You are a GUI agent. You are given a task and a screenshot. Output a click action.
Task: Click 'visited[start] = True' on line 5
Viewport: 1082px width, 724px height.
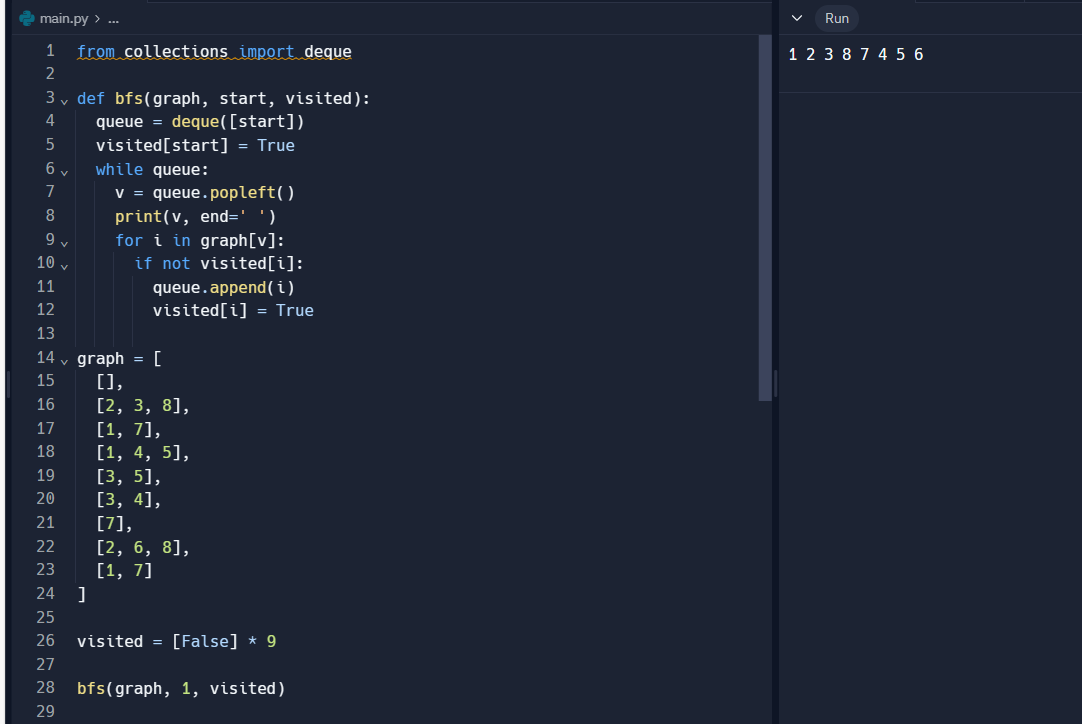[x=195, y=146]
